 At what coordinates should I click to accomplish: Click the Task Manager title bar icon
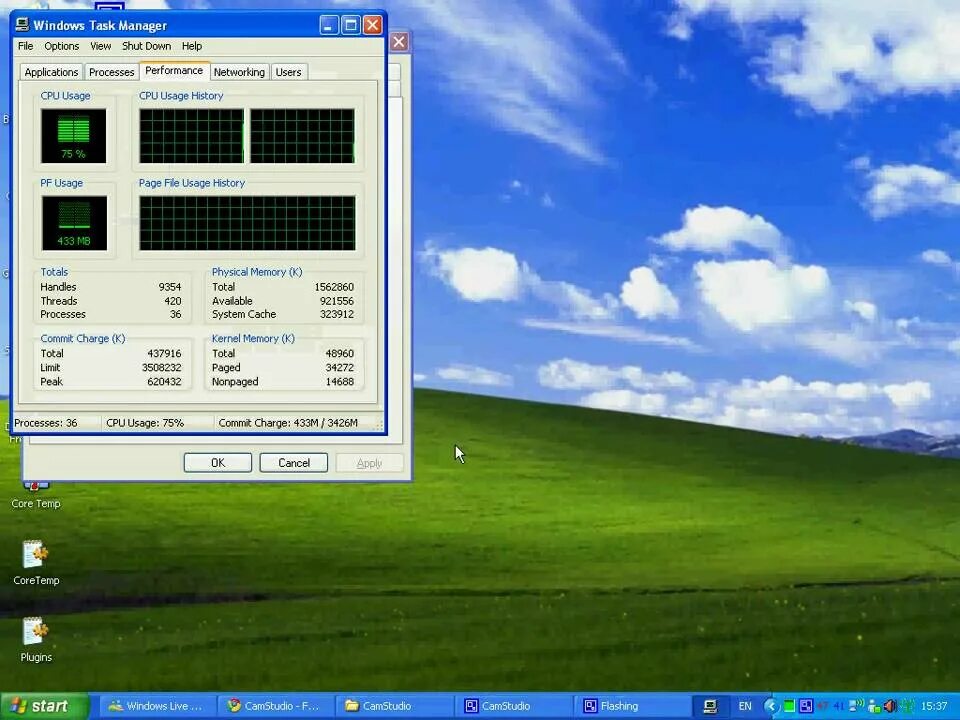pos(23,24)
